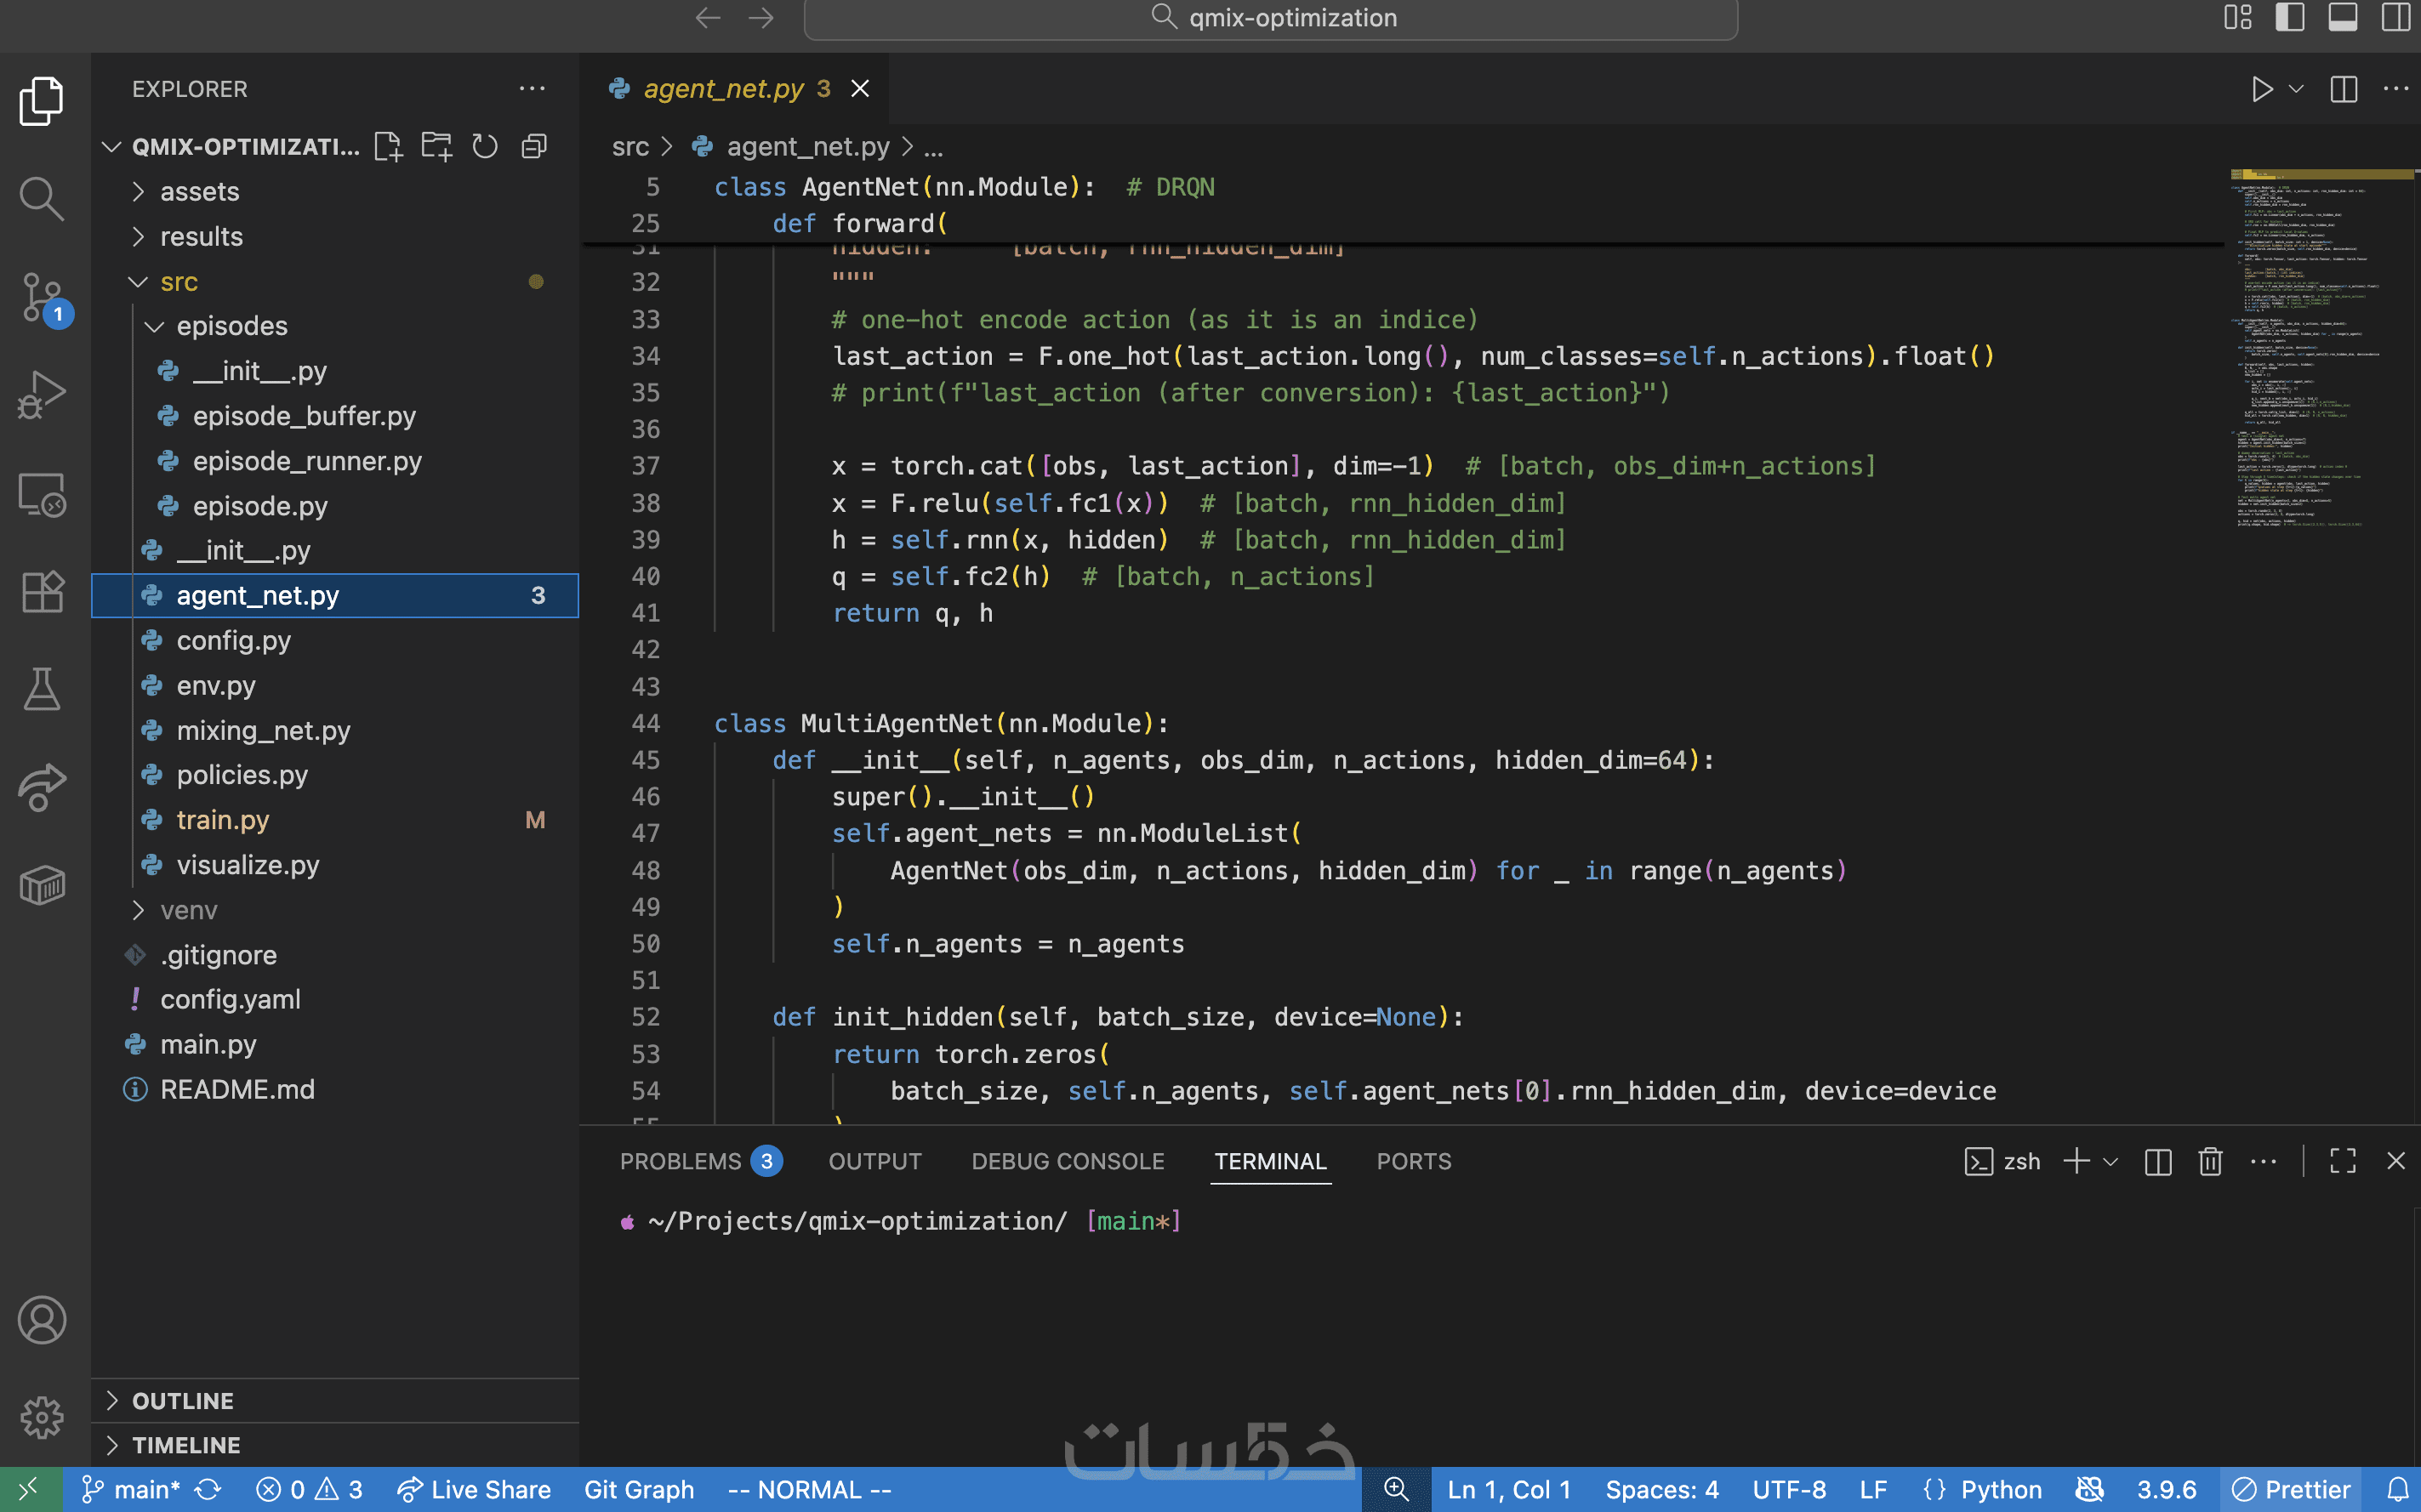Expand the OUTLINE section
The width and height of the screenshot is (2421, 1512).
[x=183, y=1400]
